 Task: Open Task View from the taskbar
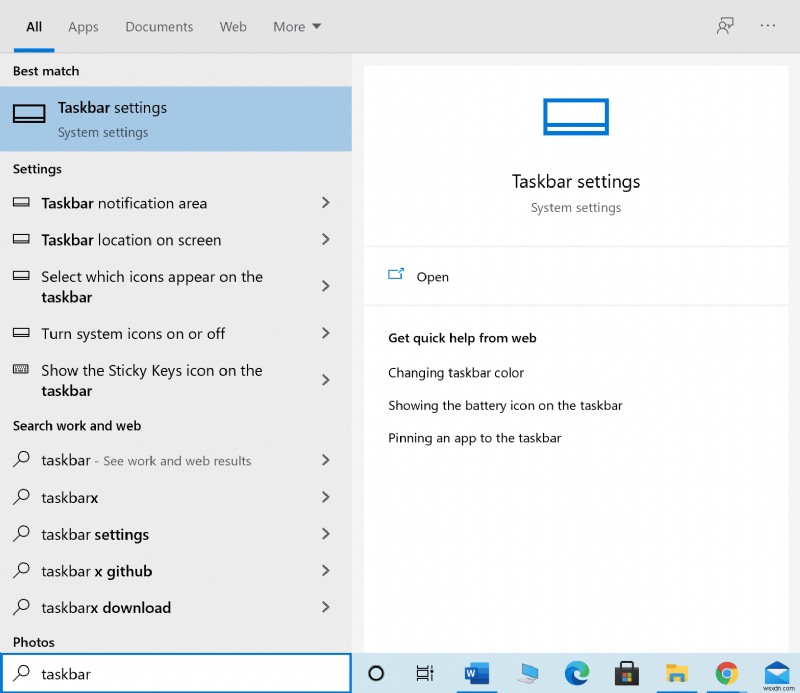pos(425,673)
